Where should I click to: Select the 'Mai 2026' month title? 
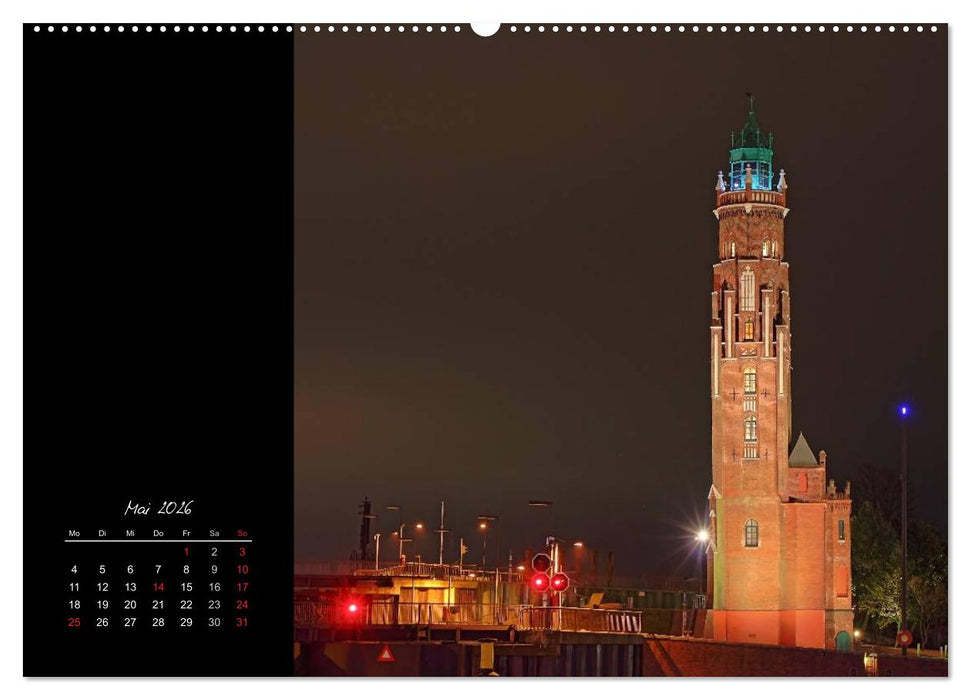(x=160, y=506)
